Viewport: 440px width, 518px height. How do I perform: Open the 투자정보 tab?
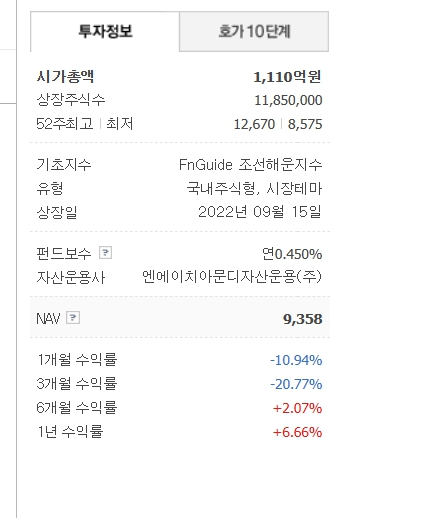105,32
